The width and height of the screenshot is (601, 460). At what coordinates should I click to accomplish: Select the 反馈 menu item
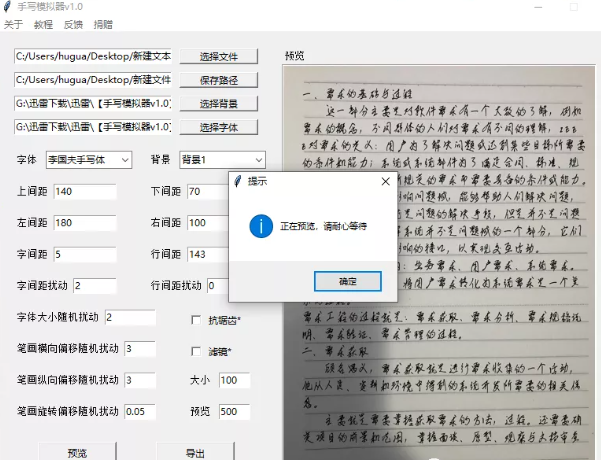73,24
